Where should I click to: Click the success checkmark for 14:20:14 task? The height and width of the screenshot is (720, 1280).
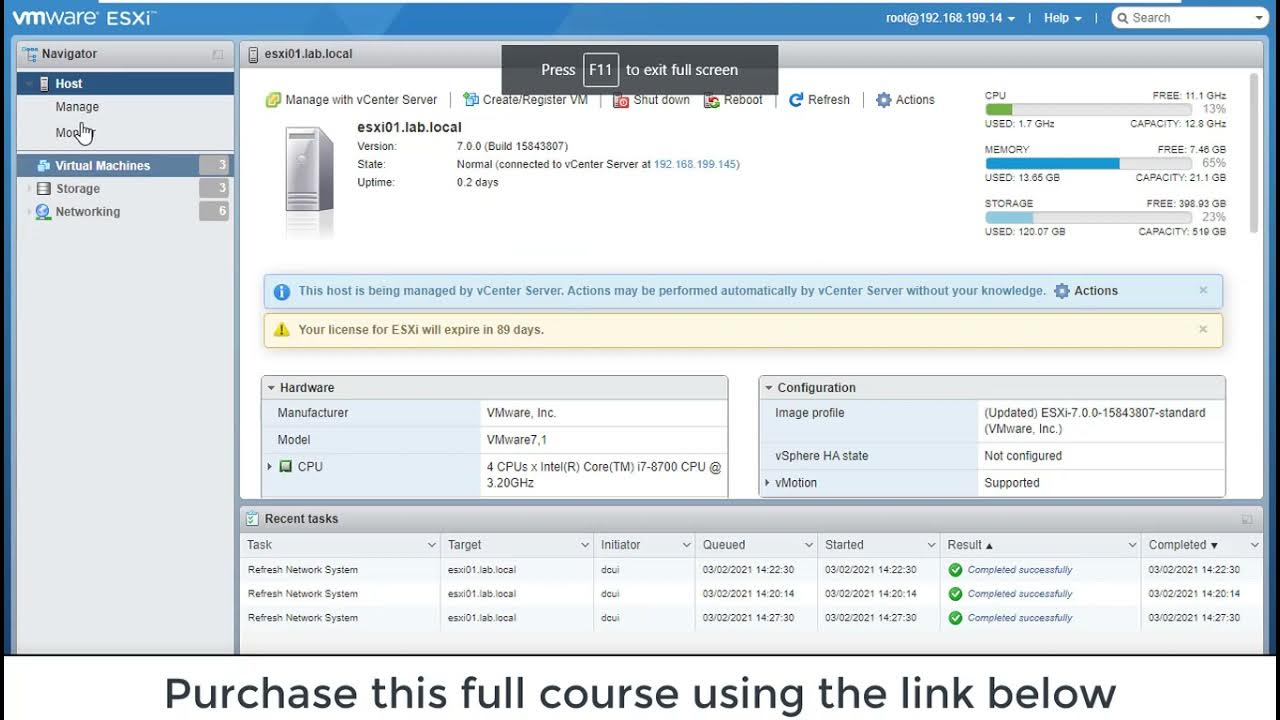click(955, 594)
